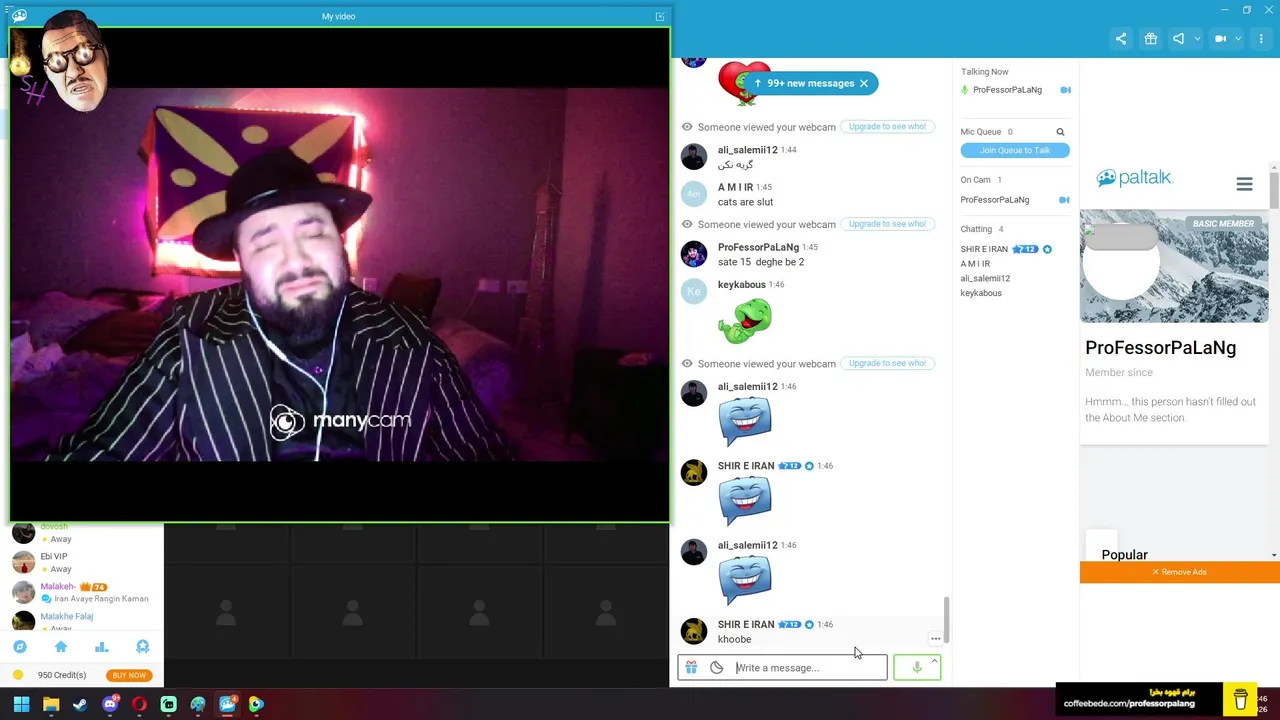Toggle the webcam camera icon in header
The width and height of the screenshot is (1280, 720).
pos(1221,39)
